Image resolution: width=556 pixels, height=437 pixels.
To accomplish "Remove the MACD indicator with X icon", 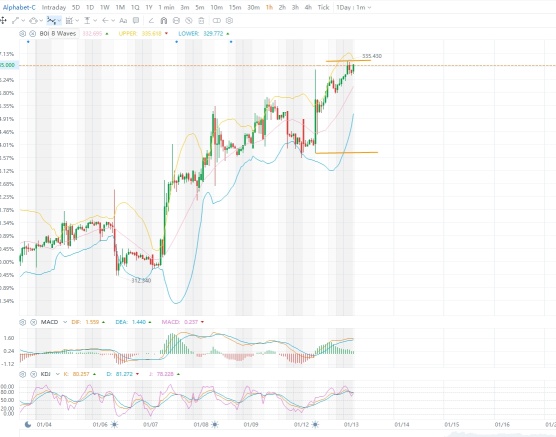I will tap(33, 322).
